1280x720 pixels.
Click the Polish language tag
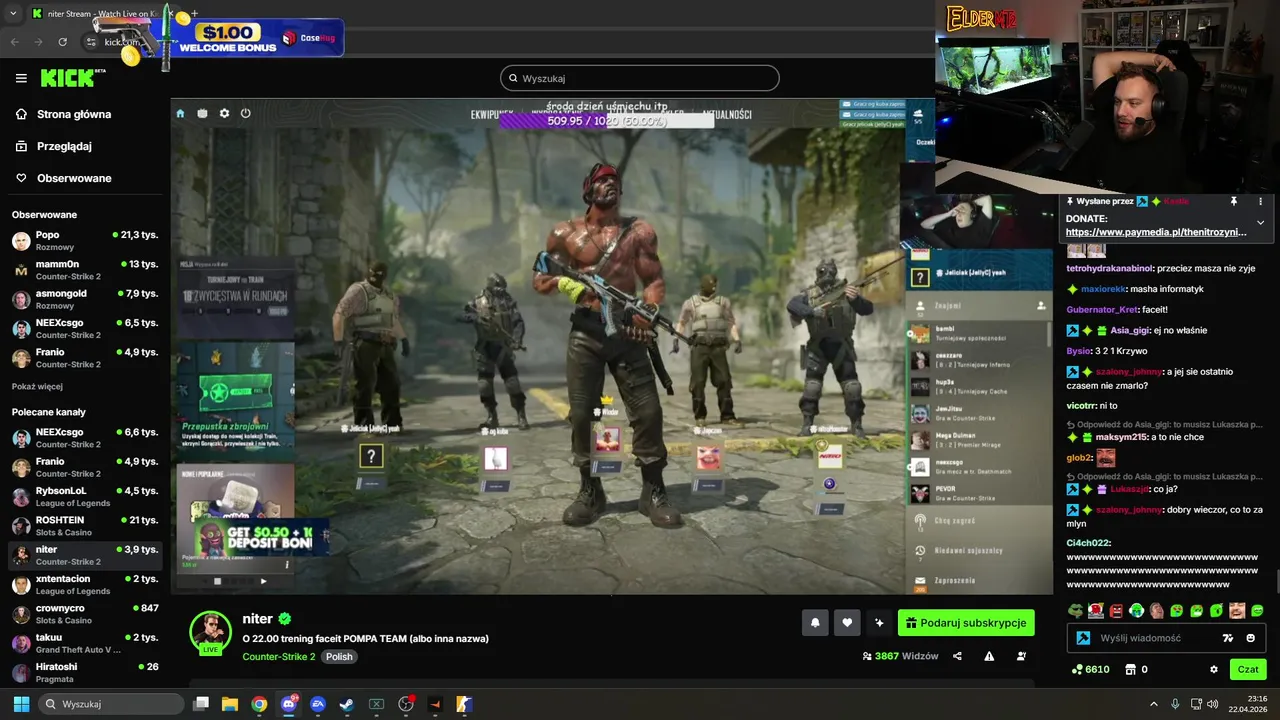(339, 657)
